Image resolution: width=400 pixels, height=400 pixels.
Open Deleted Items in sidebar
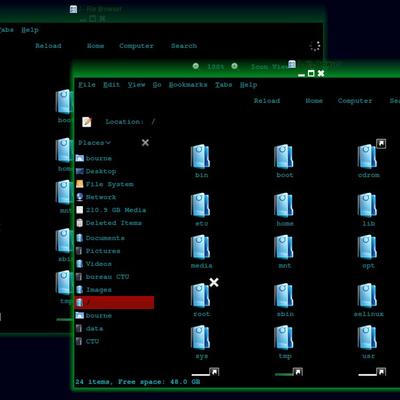pos(109,223)
